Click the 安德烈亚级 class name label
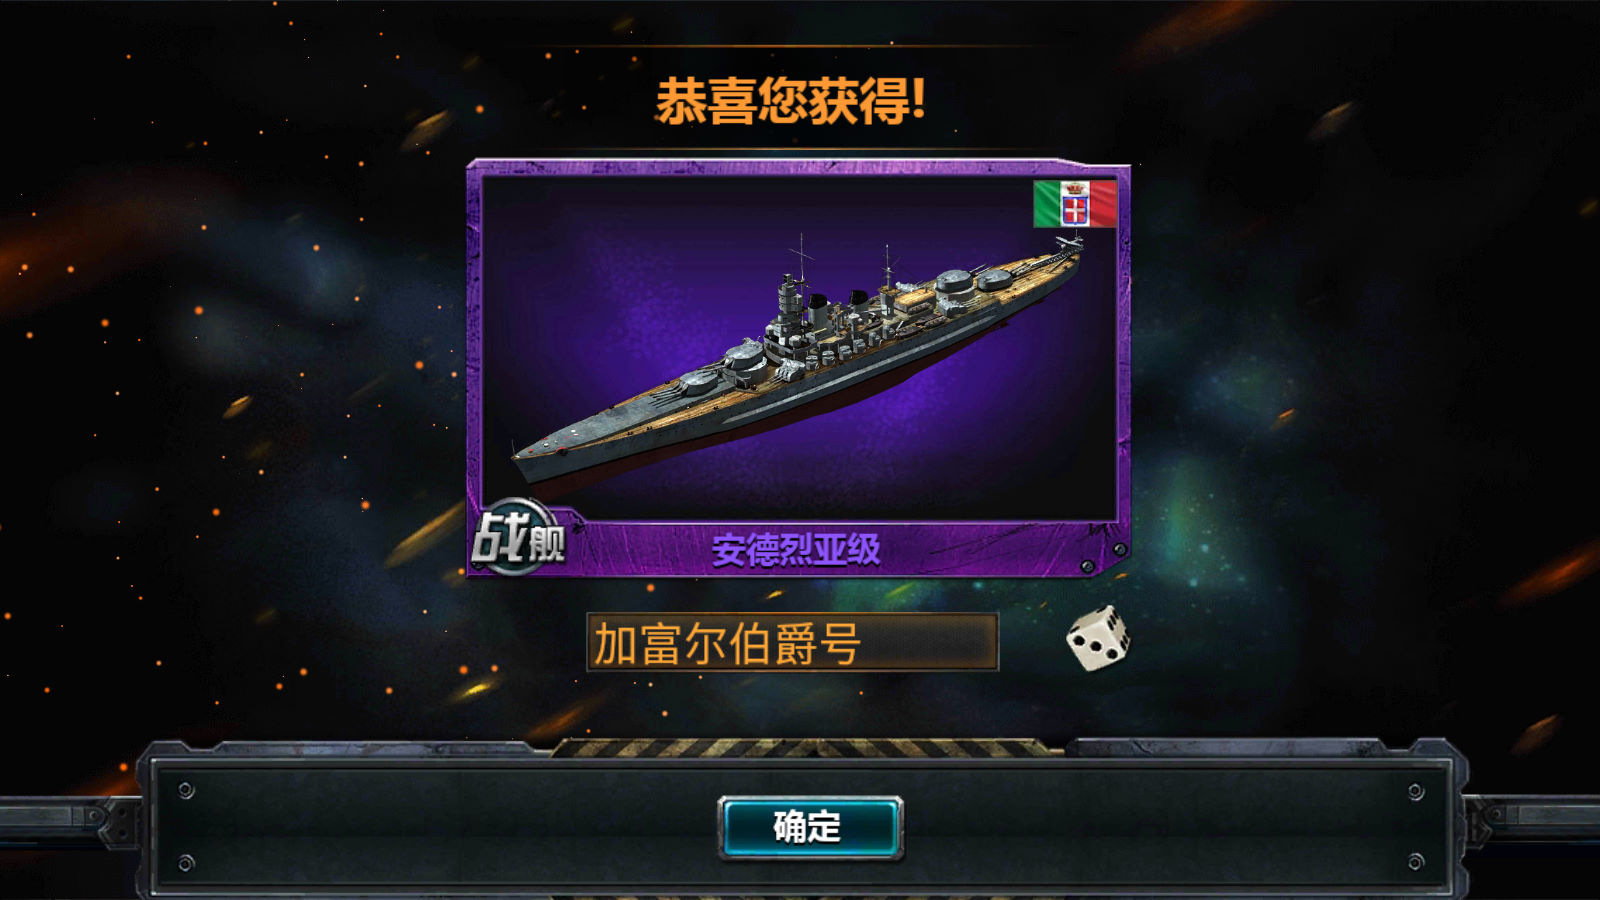Viewport: 1600px width, 900px height. click(x=796, y=550)
